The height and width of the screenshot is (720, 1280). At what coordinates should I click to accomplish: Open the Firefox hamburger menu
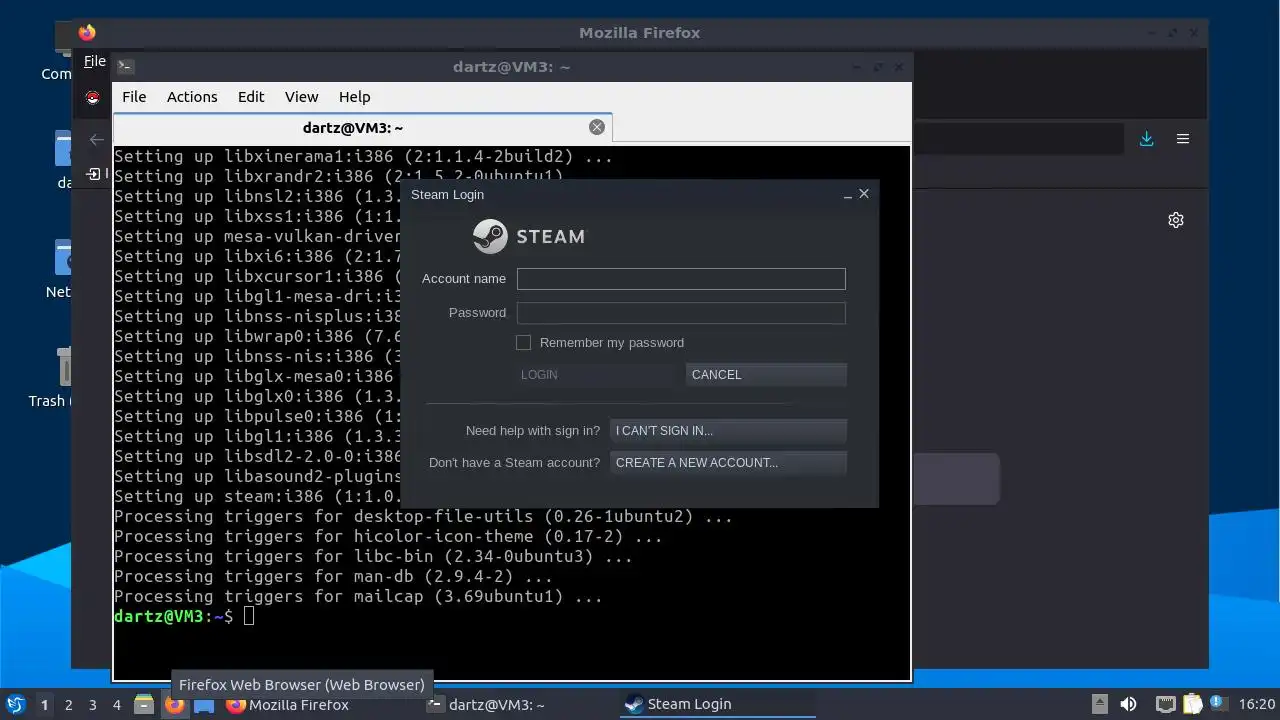pos(1183,139)
